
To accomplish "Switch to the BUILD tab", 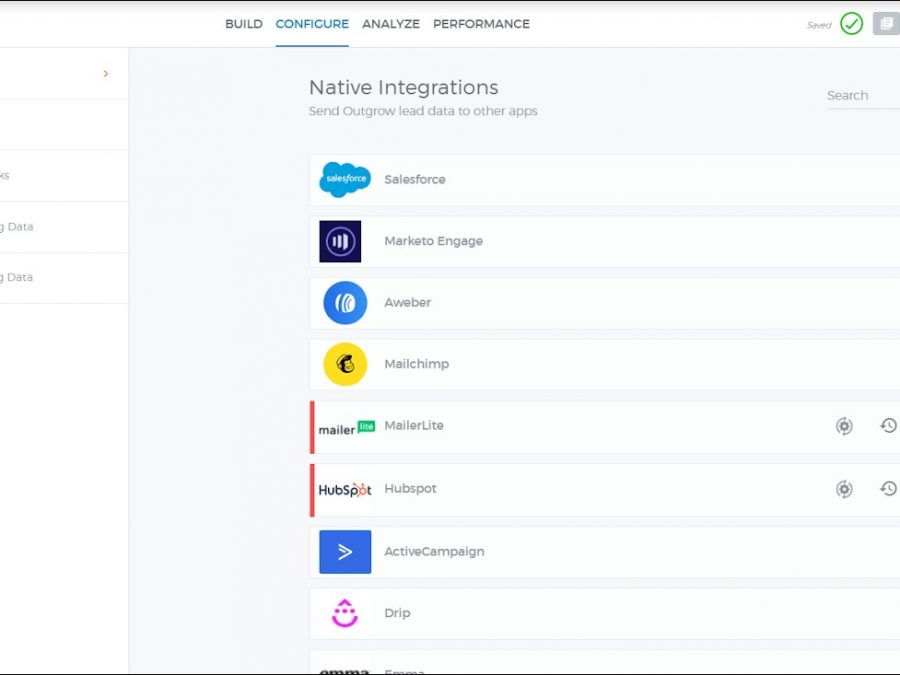I will [243, 24].
